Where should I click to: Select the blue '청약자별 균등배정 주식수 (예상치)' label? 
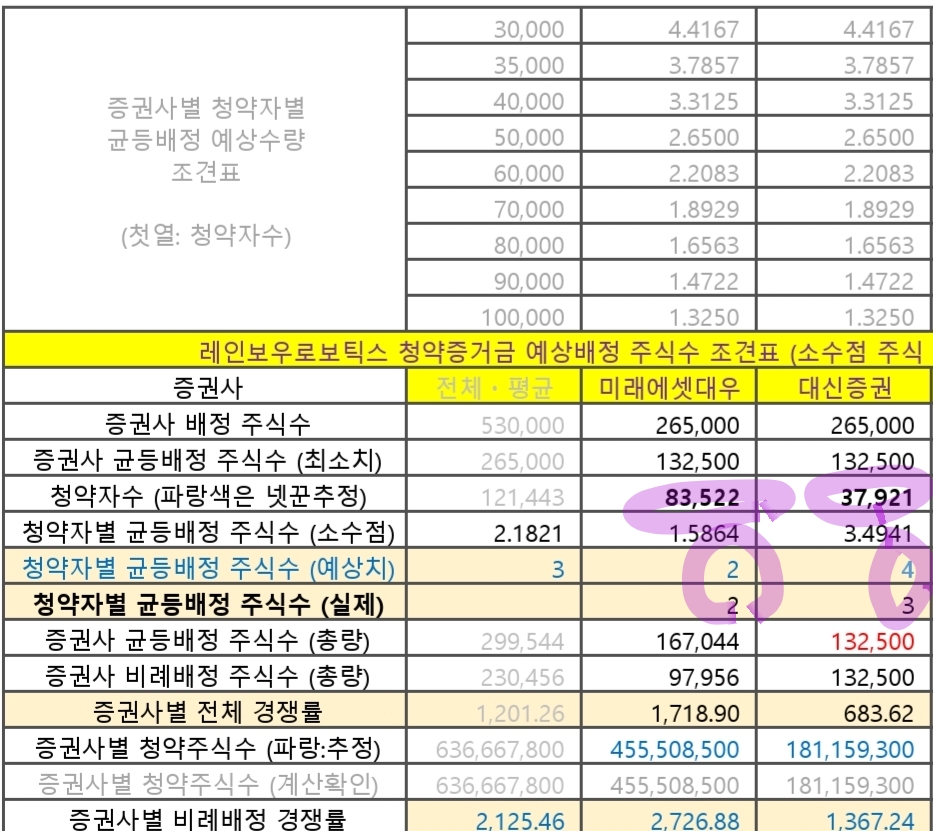205,567
